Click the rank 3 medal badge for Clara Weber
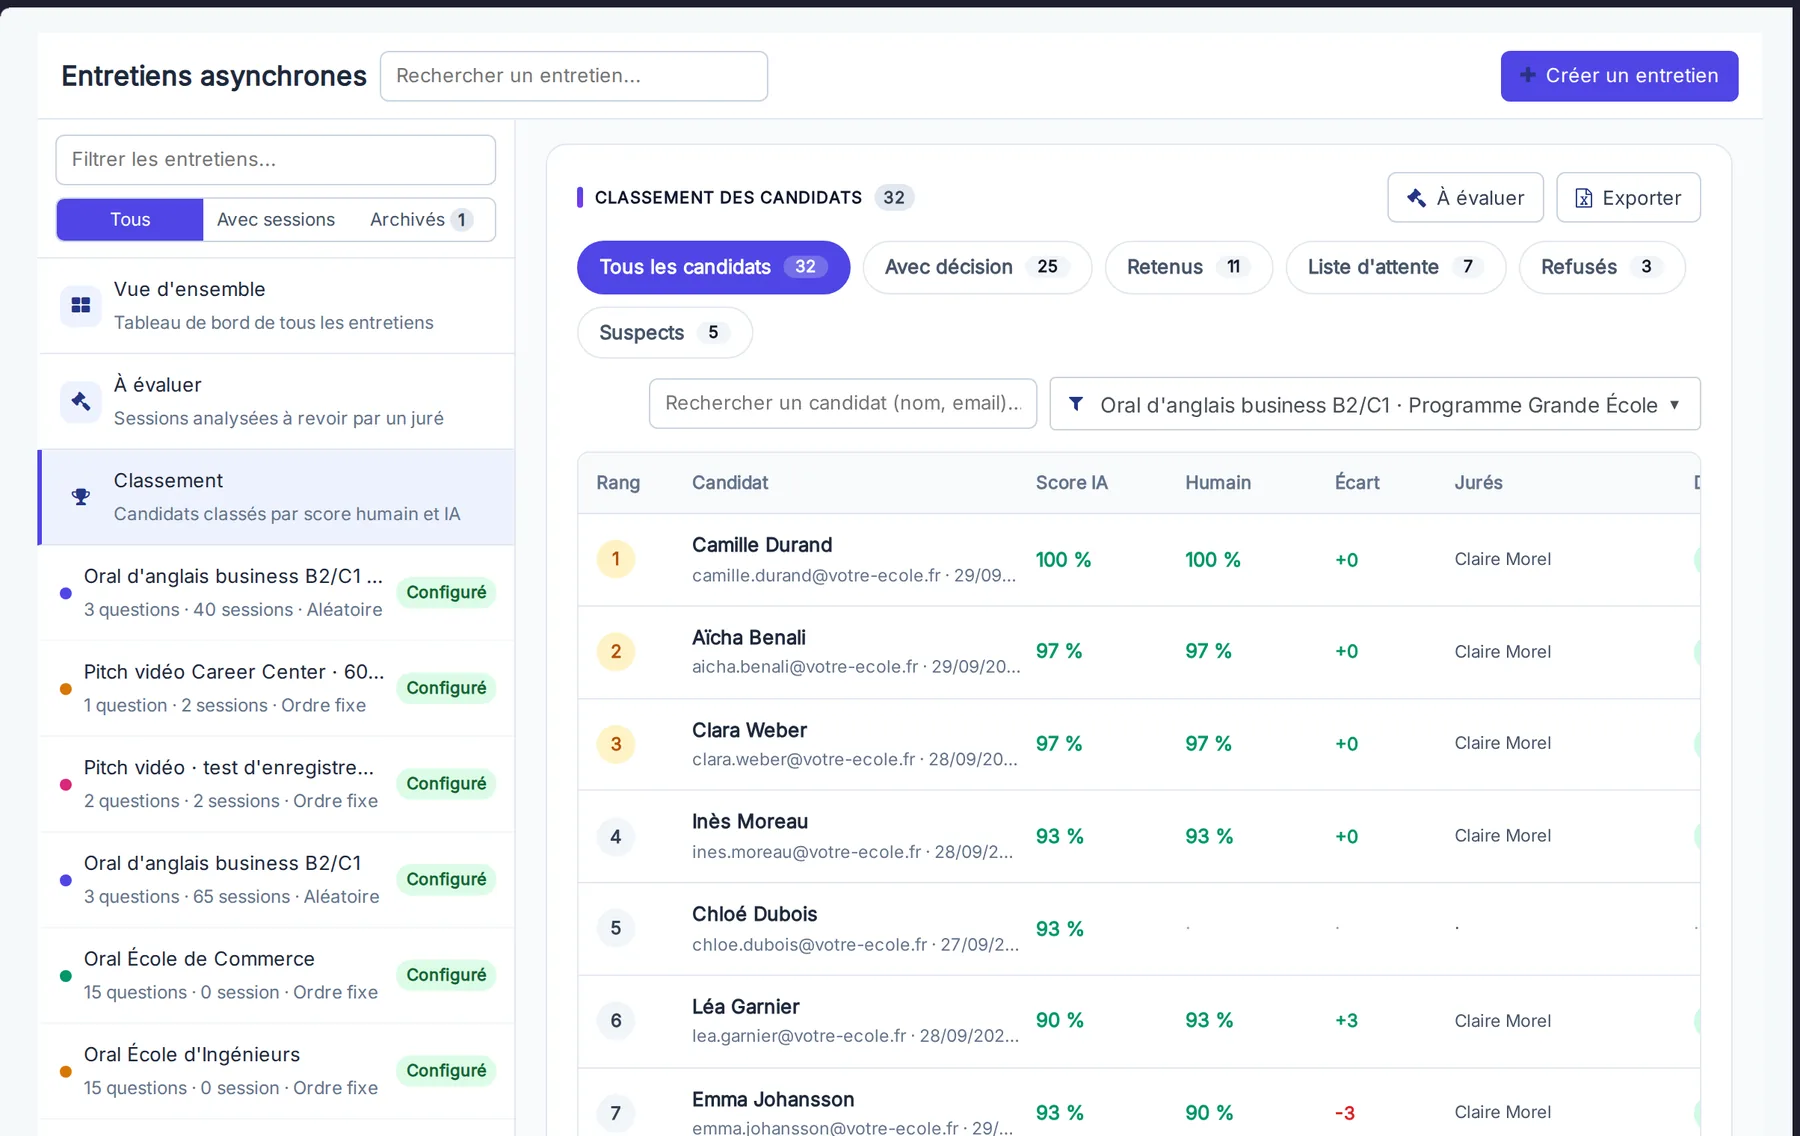Screen dimensions: 1800x1136 pos(616,744)
